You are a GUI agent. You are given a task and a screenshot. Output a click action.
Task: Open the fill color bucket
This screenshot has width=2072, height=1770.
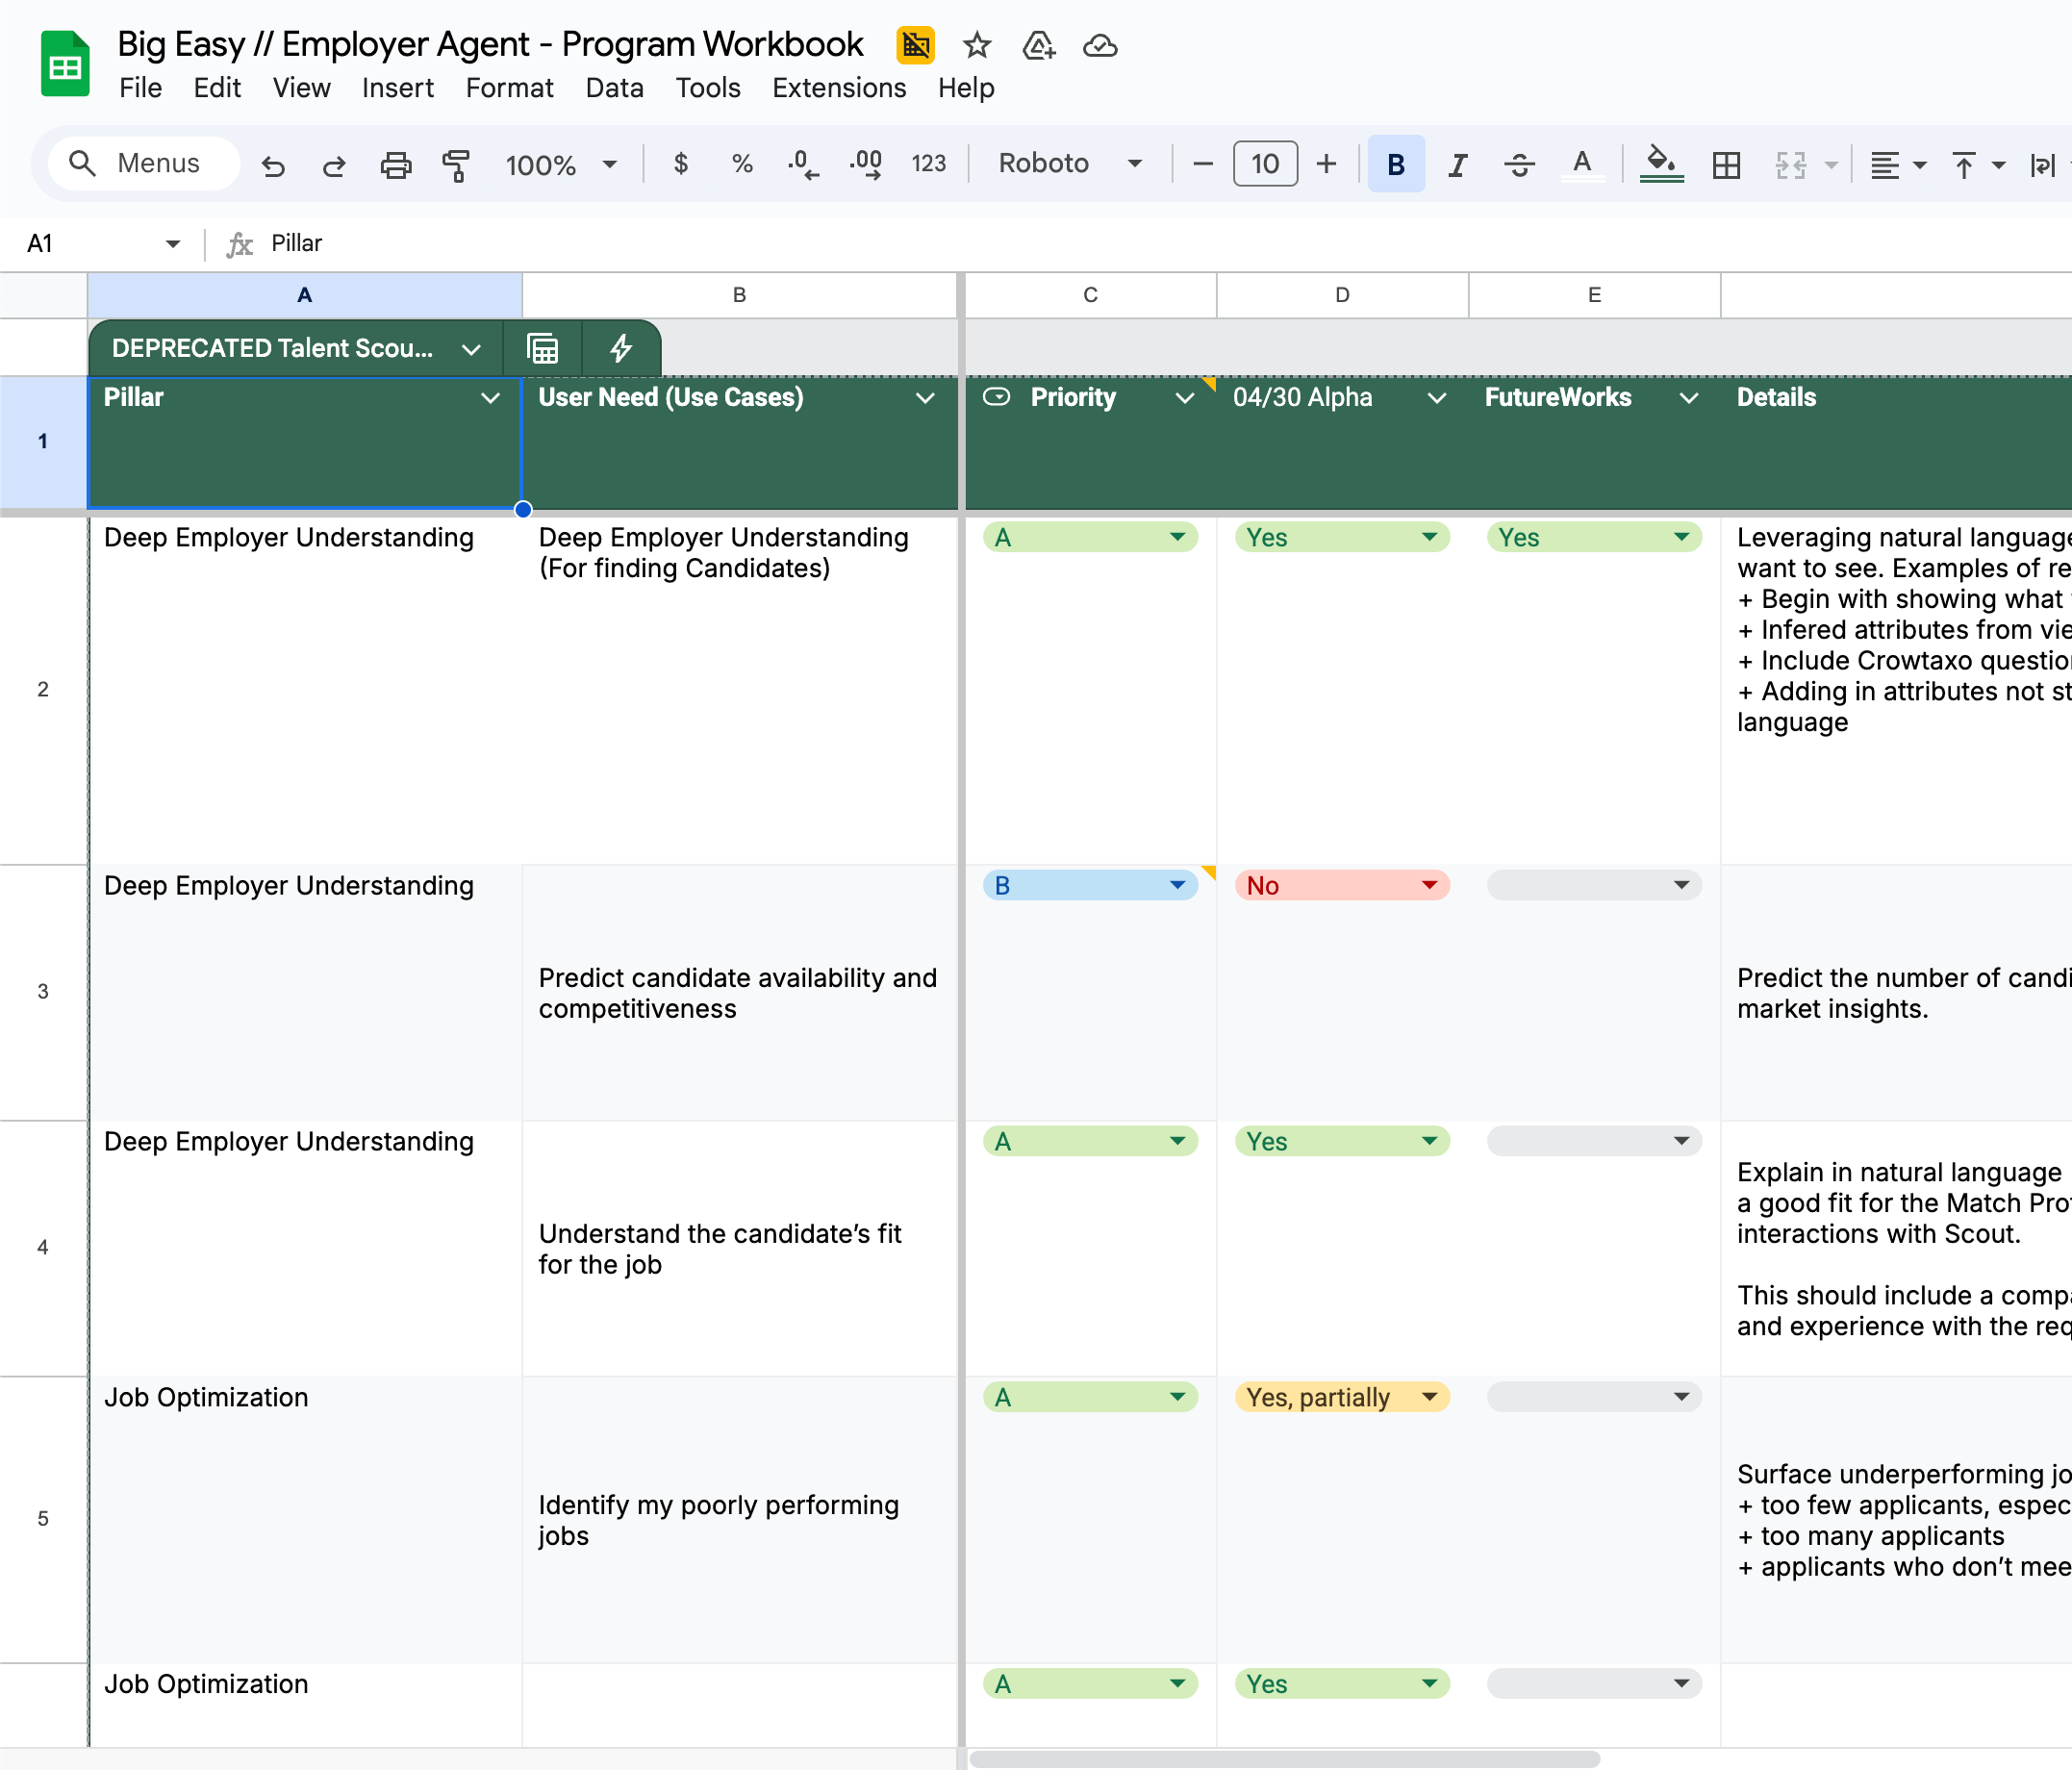pyautogui.click(x=1661, y=164)
